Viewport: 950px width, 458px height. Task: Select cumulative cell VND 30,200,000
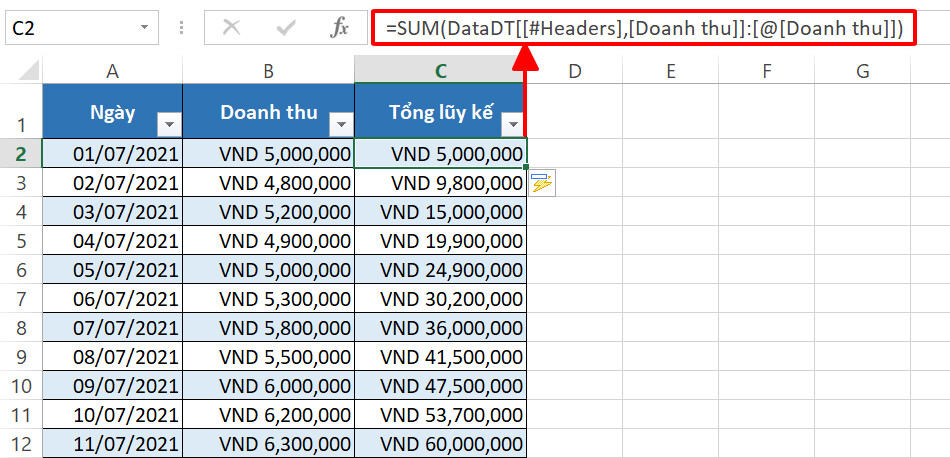point(440,299)
